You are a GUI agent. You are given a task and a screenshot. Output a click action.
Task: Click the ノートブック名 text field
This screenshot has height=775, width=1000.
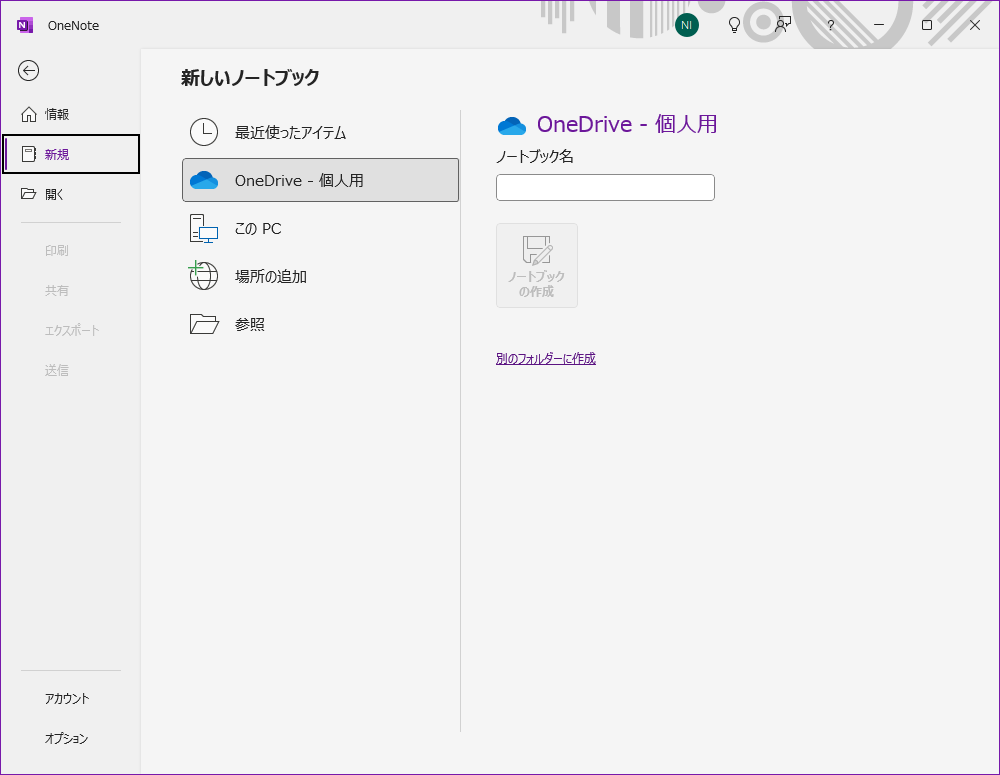pos(605,187)
